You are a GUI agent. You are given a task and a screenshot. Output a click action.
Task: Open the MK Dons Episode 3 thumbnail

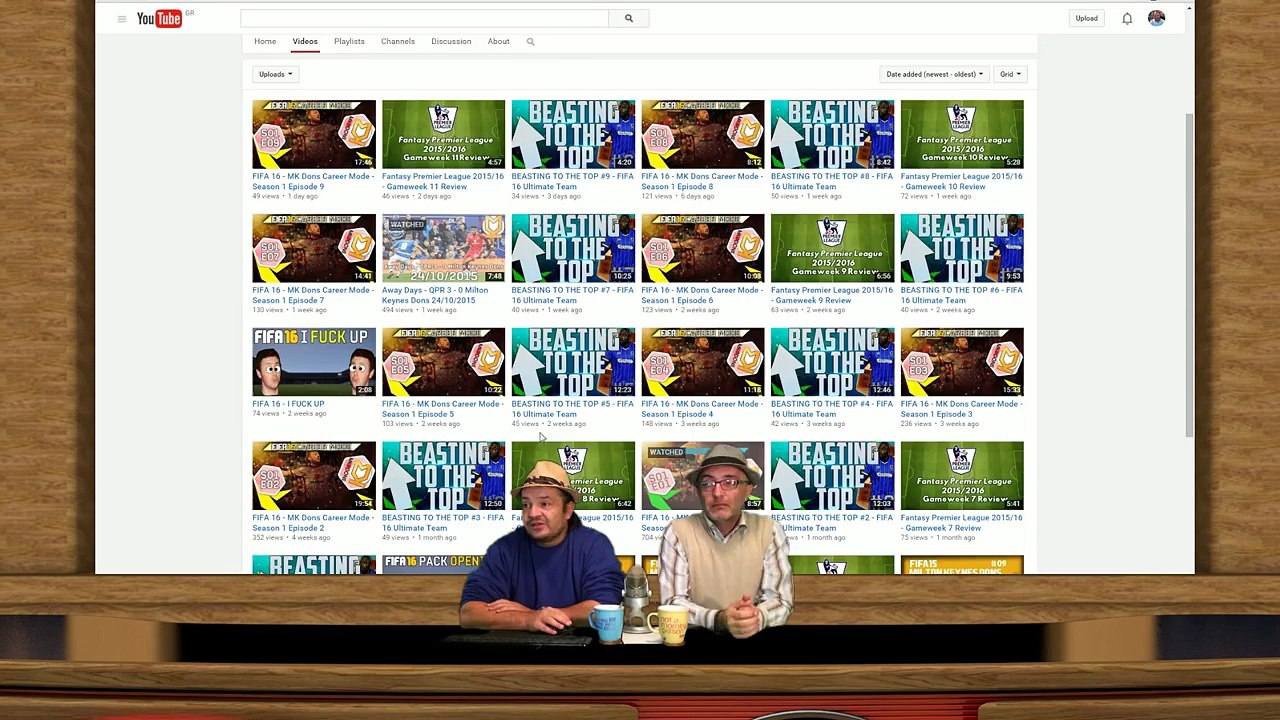click(x=962, y=362)
